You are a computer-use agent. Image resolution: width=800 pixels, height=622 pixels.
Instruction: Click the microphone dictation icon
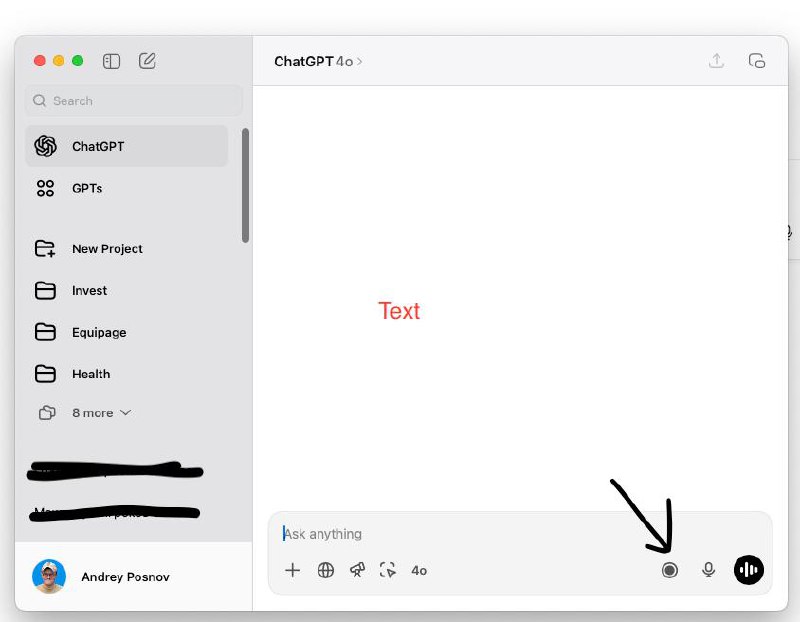[708, 570]
